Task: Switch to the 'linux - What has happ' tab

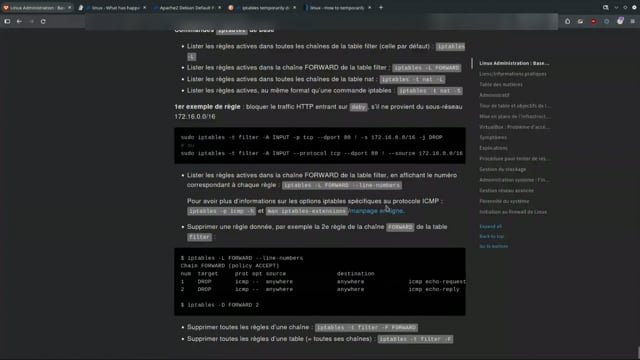Action: (112, 7)
